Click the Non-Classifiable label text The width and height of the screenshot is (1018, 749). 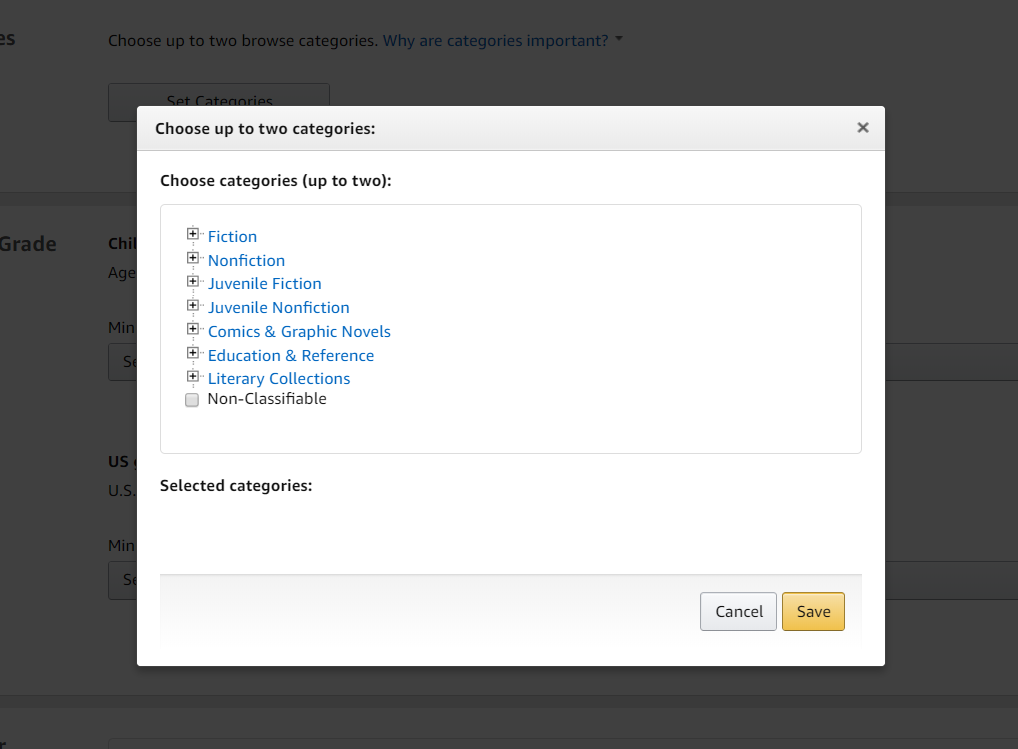[x=266, y=399]
